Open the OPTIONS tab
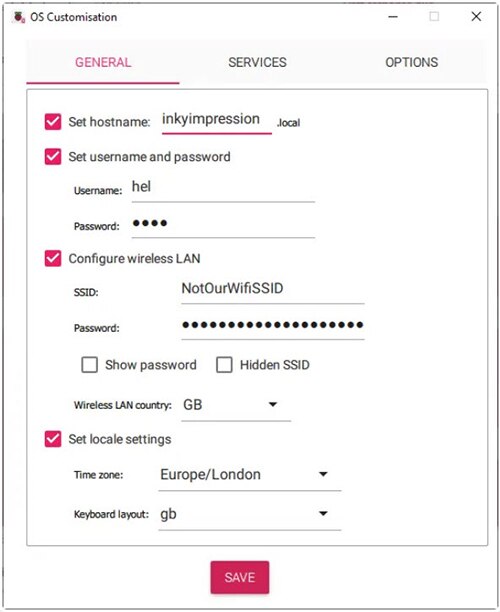This screenshot has height=612, width=500. click(411, 62)
